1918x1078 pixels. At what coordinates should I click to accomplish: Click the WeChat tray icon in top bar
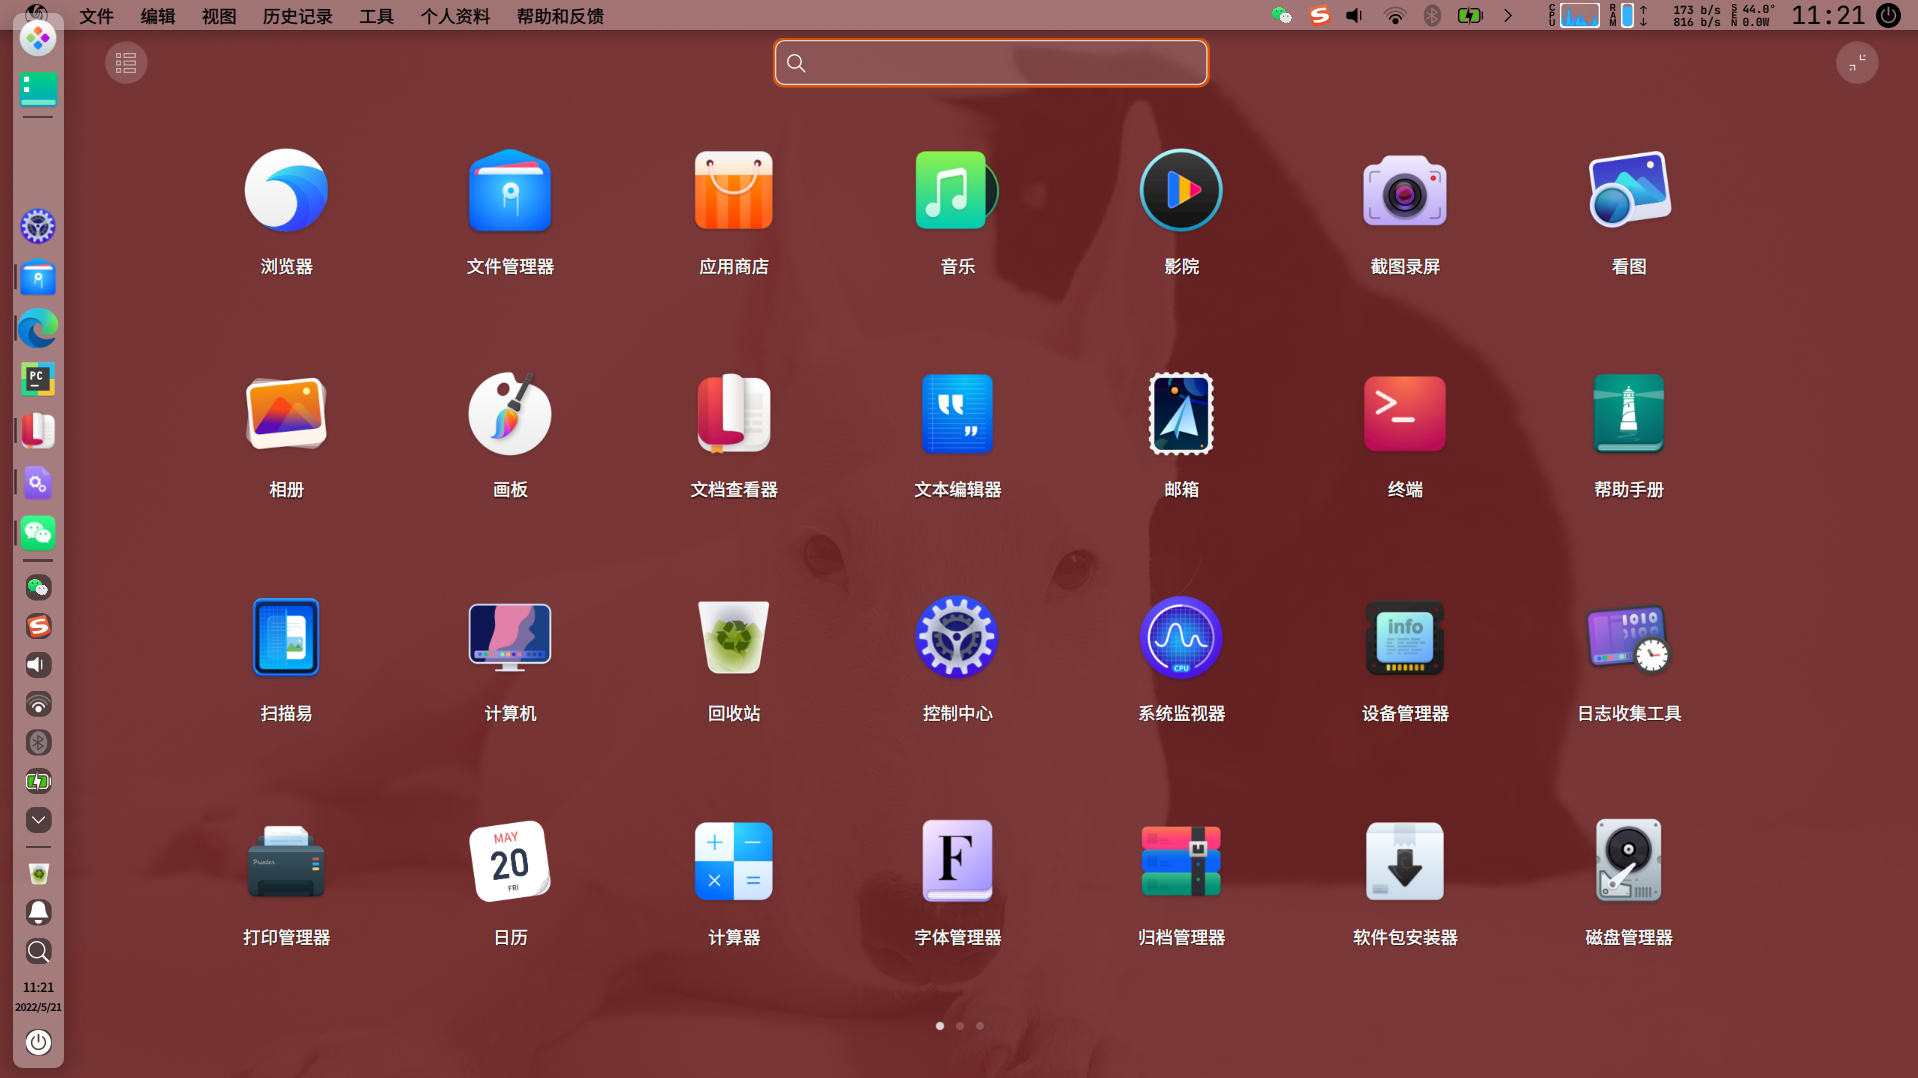(x=1282, y=16)
